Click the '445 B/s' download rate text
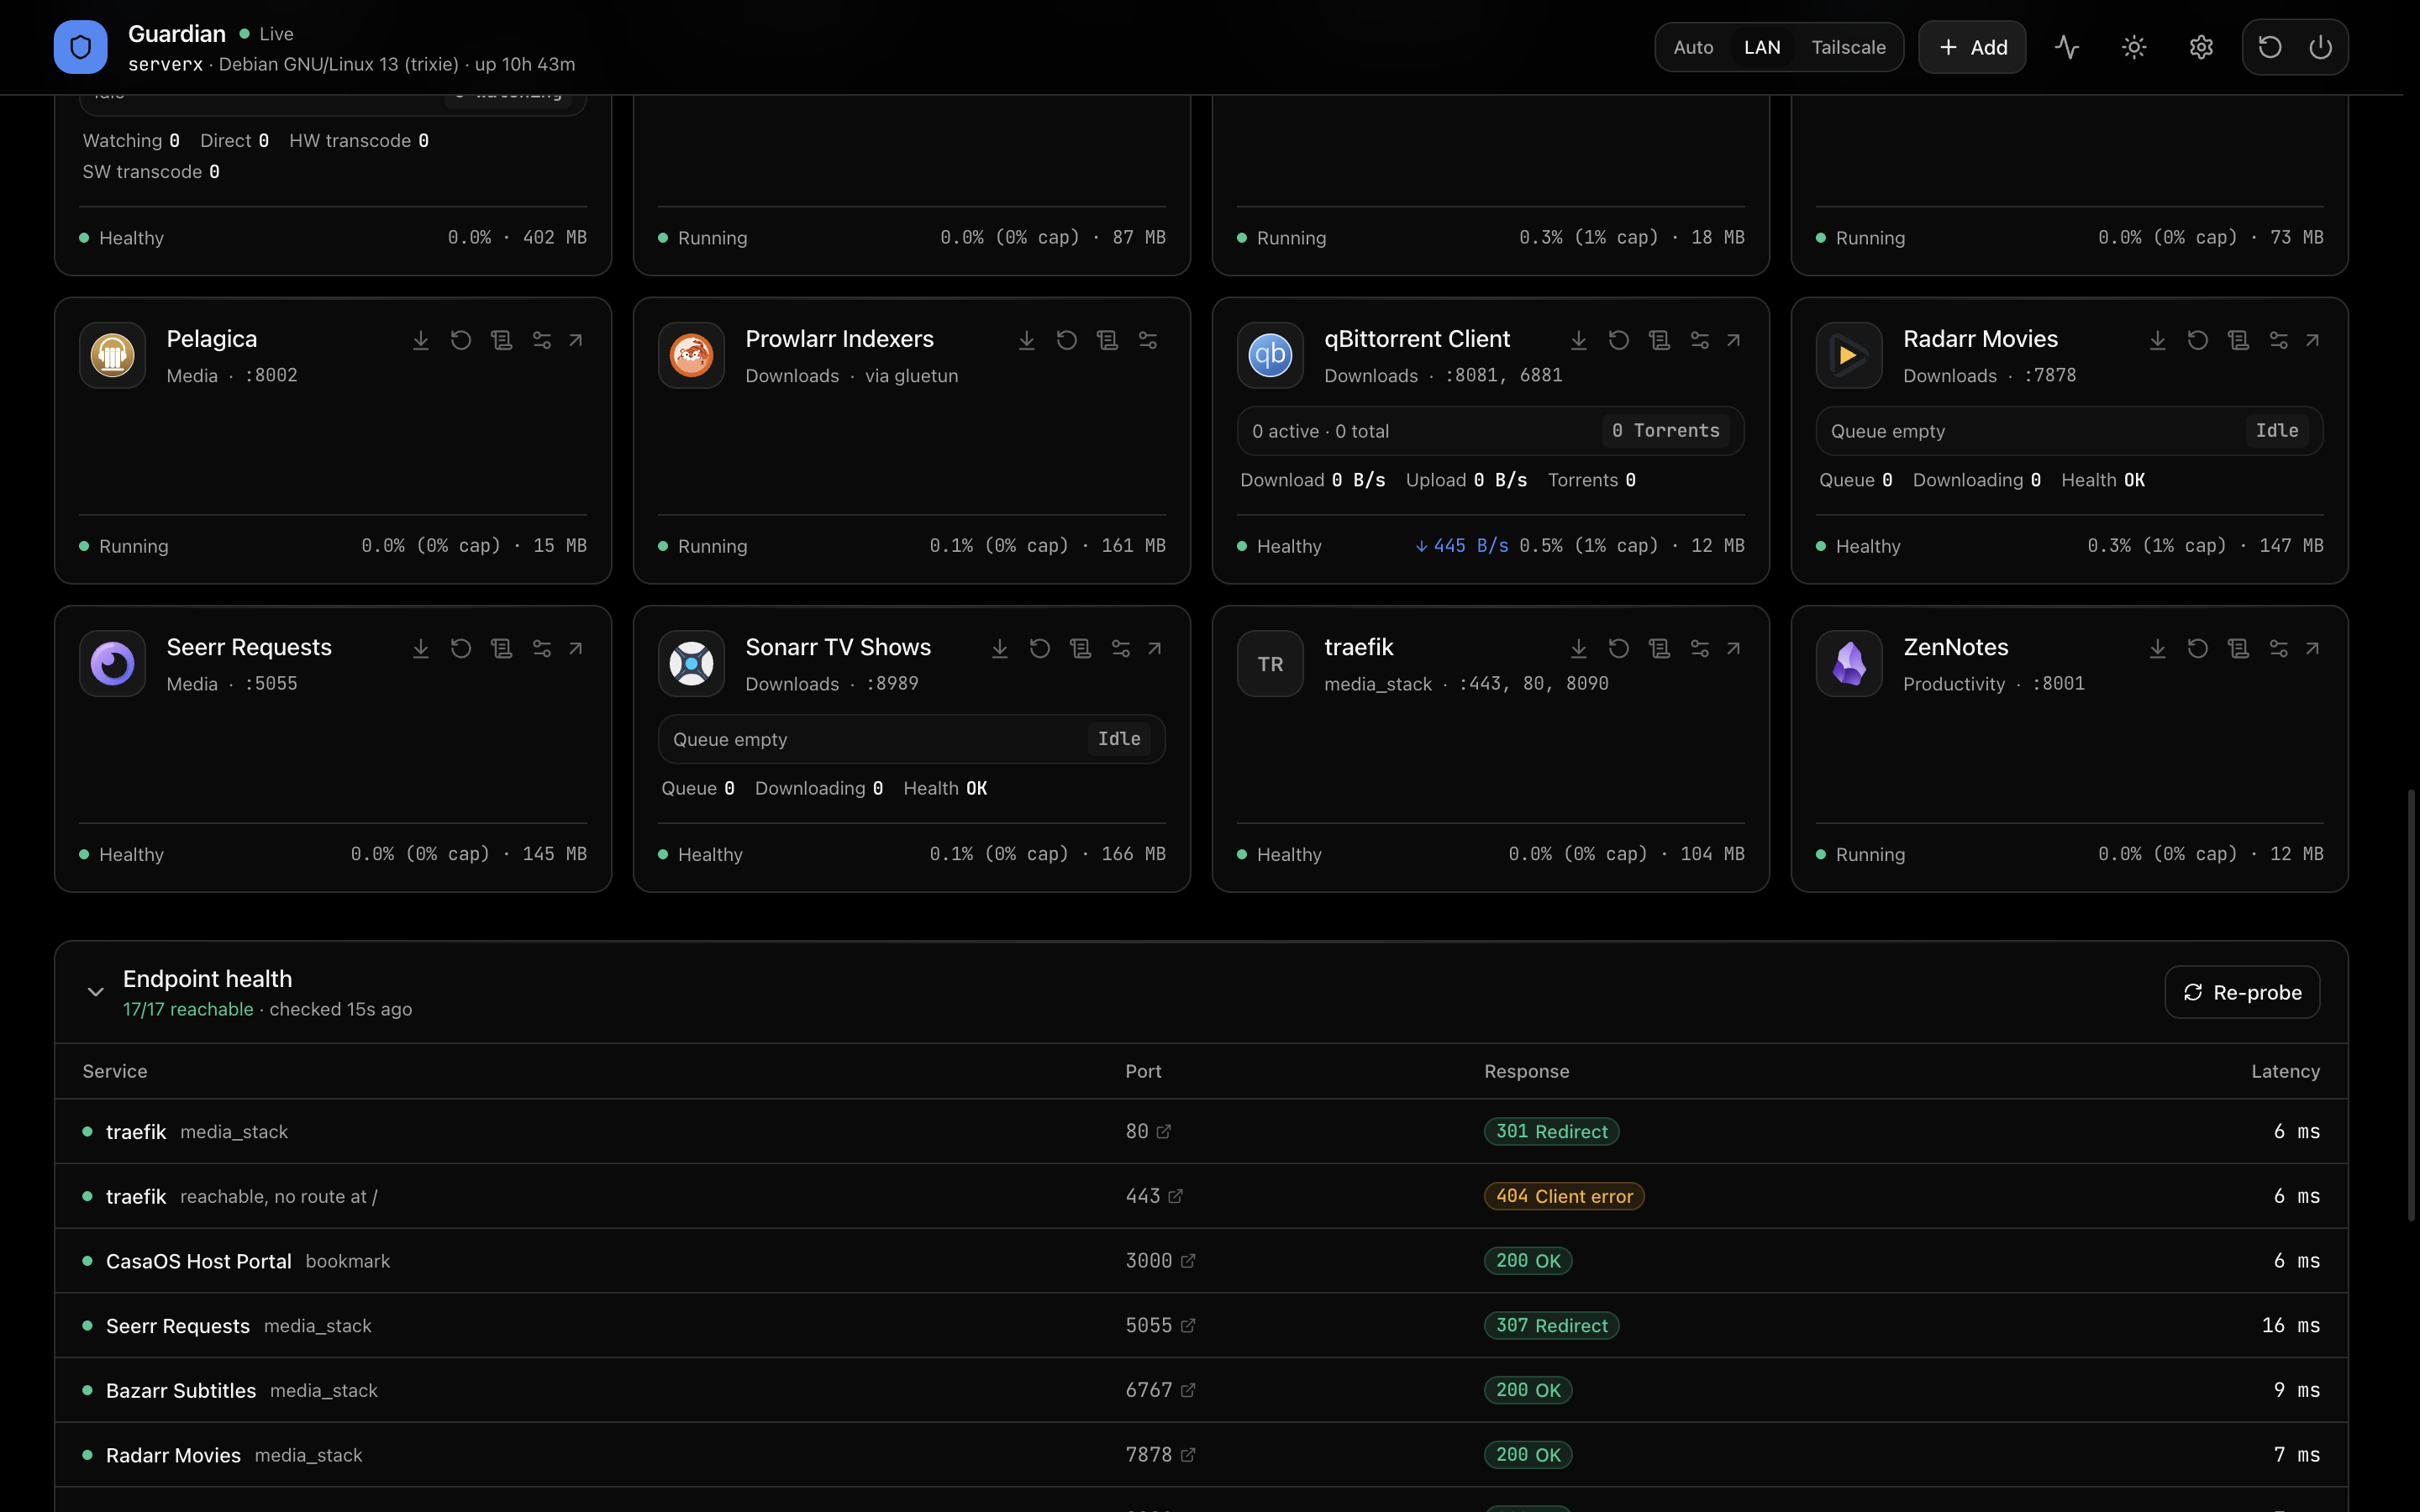This screenshot has height=1512, width=2420. (1461, 546)
